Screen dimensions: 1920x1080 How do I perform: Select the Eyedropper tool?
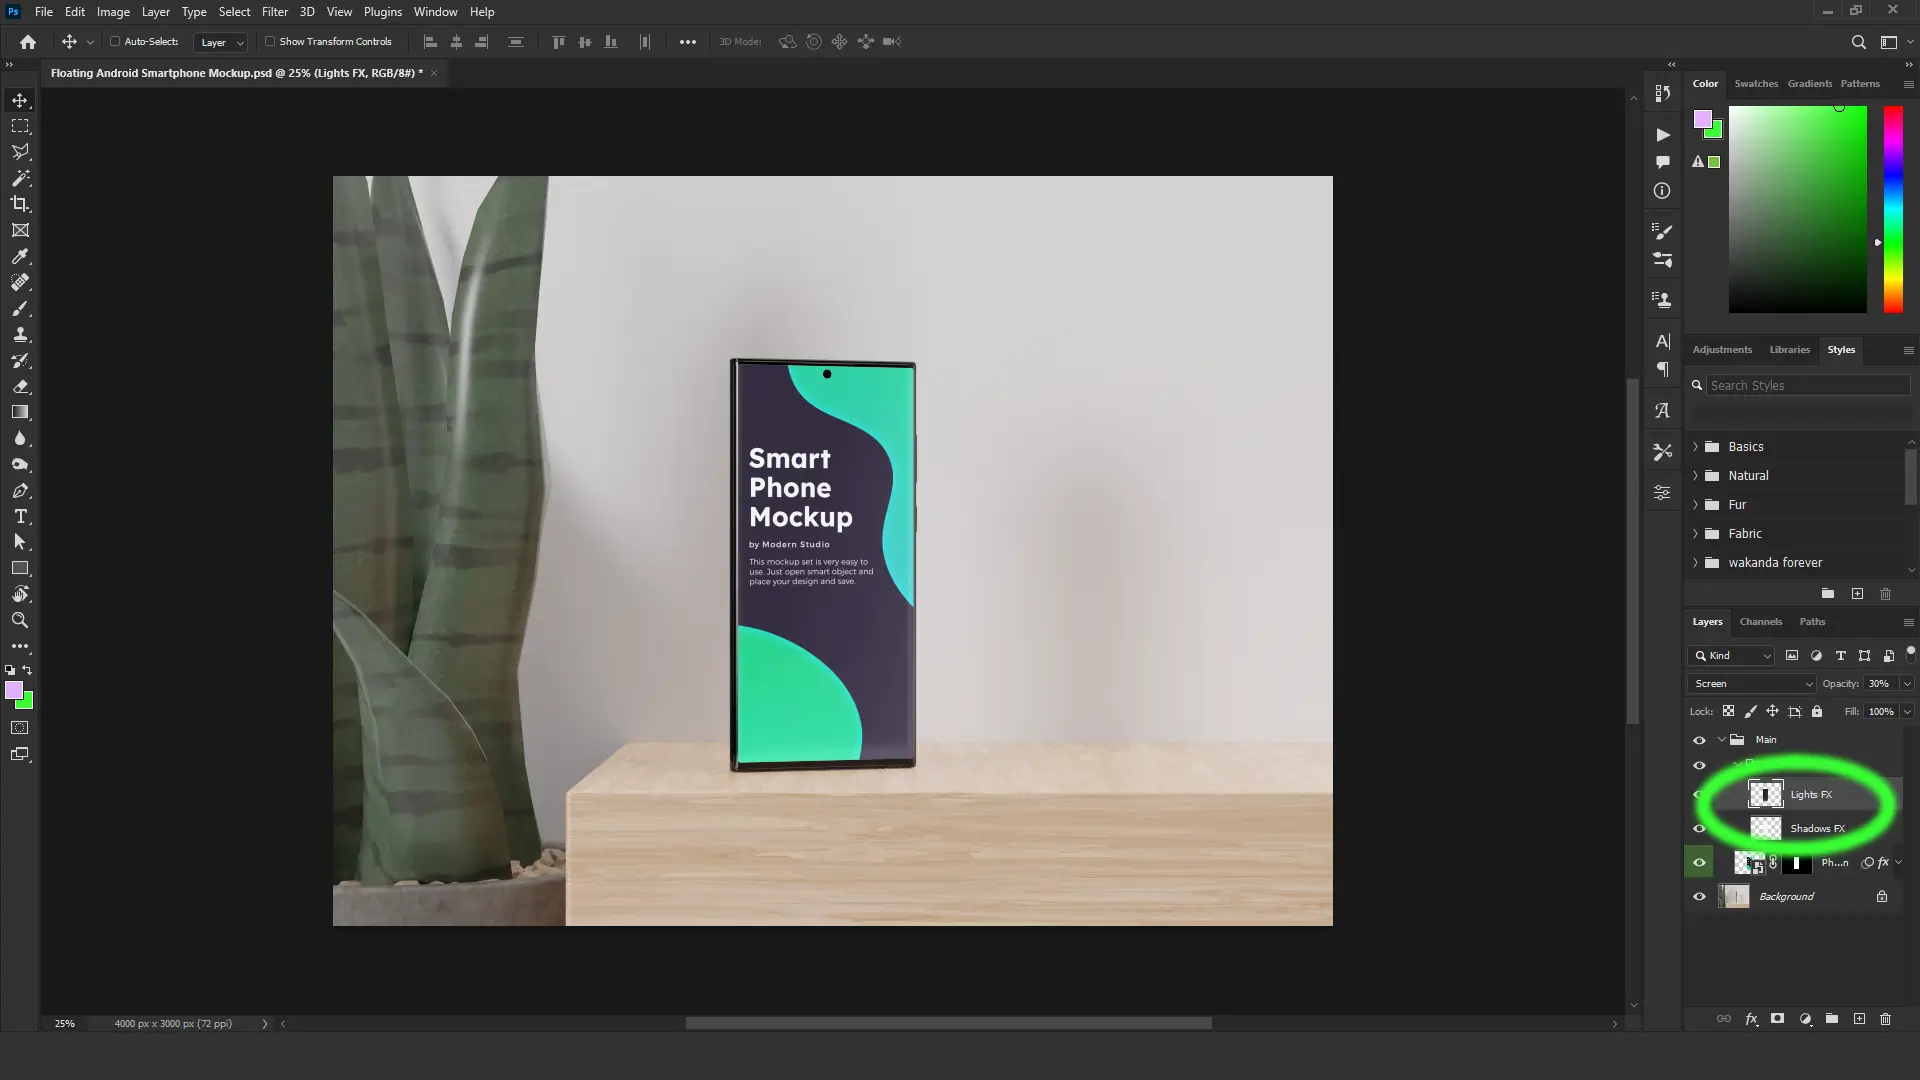pos(20,256)
